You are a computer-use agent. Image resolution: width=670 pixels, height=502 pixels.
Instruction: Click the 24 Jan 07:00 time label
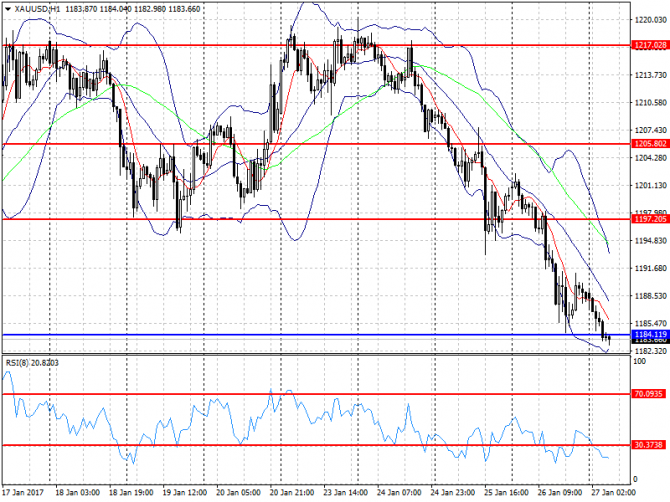(401, 493)
